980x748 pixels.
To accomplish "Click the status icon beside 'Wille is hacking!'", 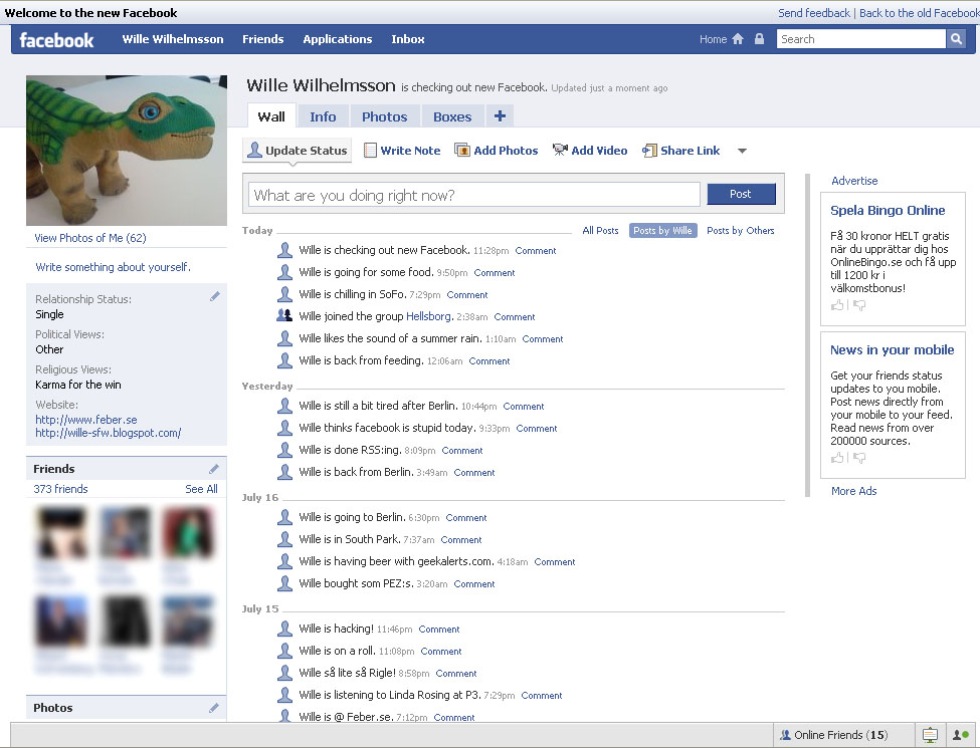I will click(284, 628).
